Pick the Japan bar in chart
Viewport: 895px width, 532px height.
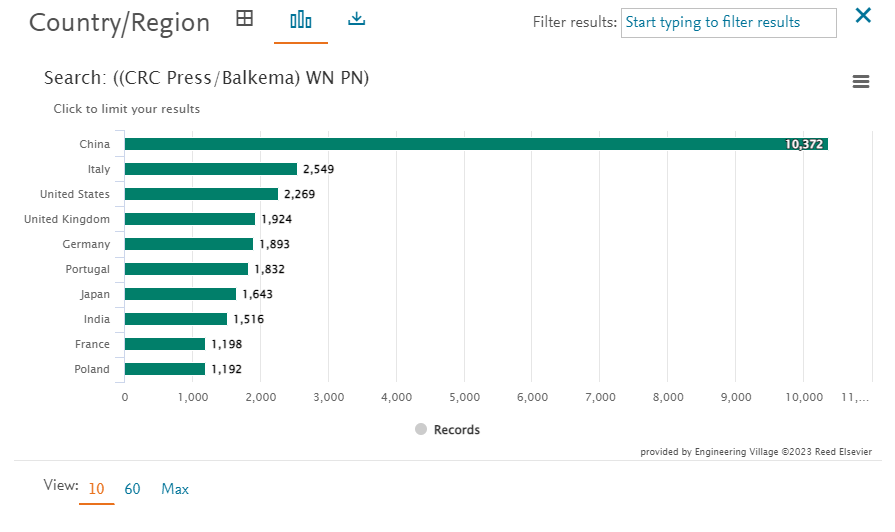180,294
